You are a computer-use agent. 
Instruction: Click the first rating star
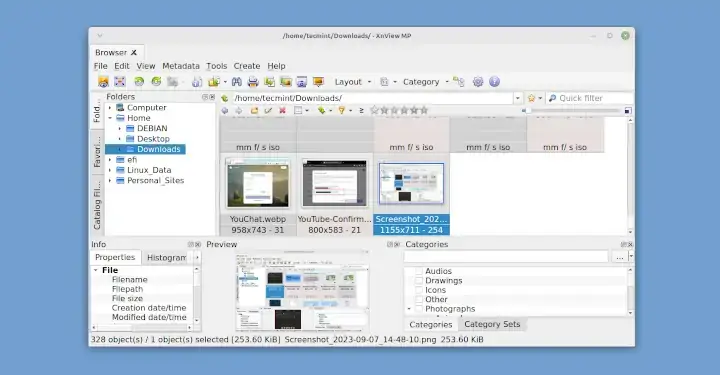point(374,110)
